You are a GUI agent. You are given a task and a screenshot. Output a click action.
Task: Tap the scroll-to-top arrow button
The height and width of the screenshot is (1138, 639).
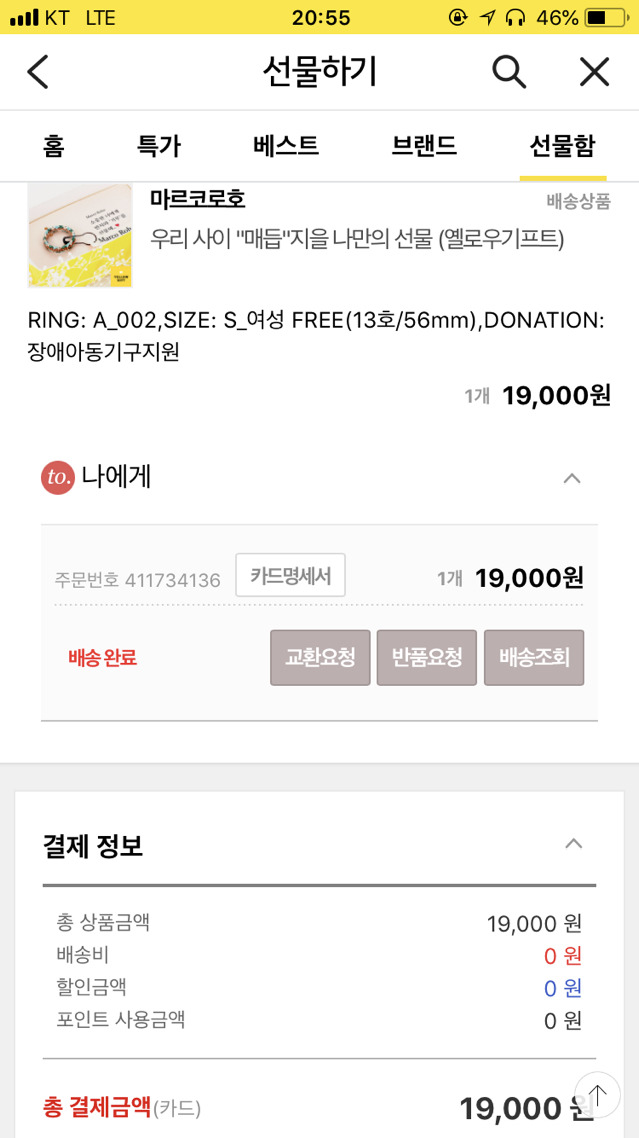pos(597,1094)
